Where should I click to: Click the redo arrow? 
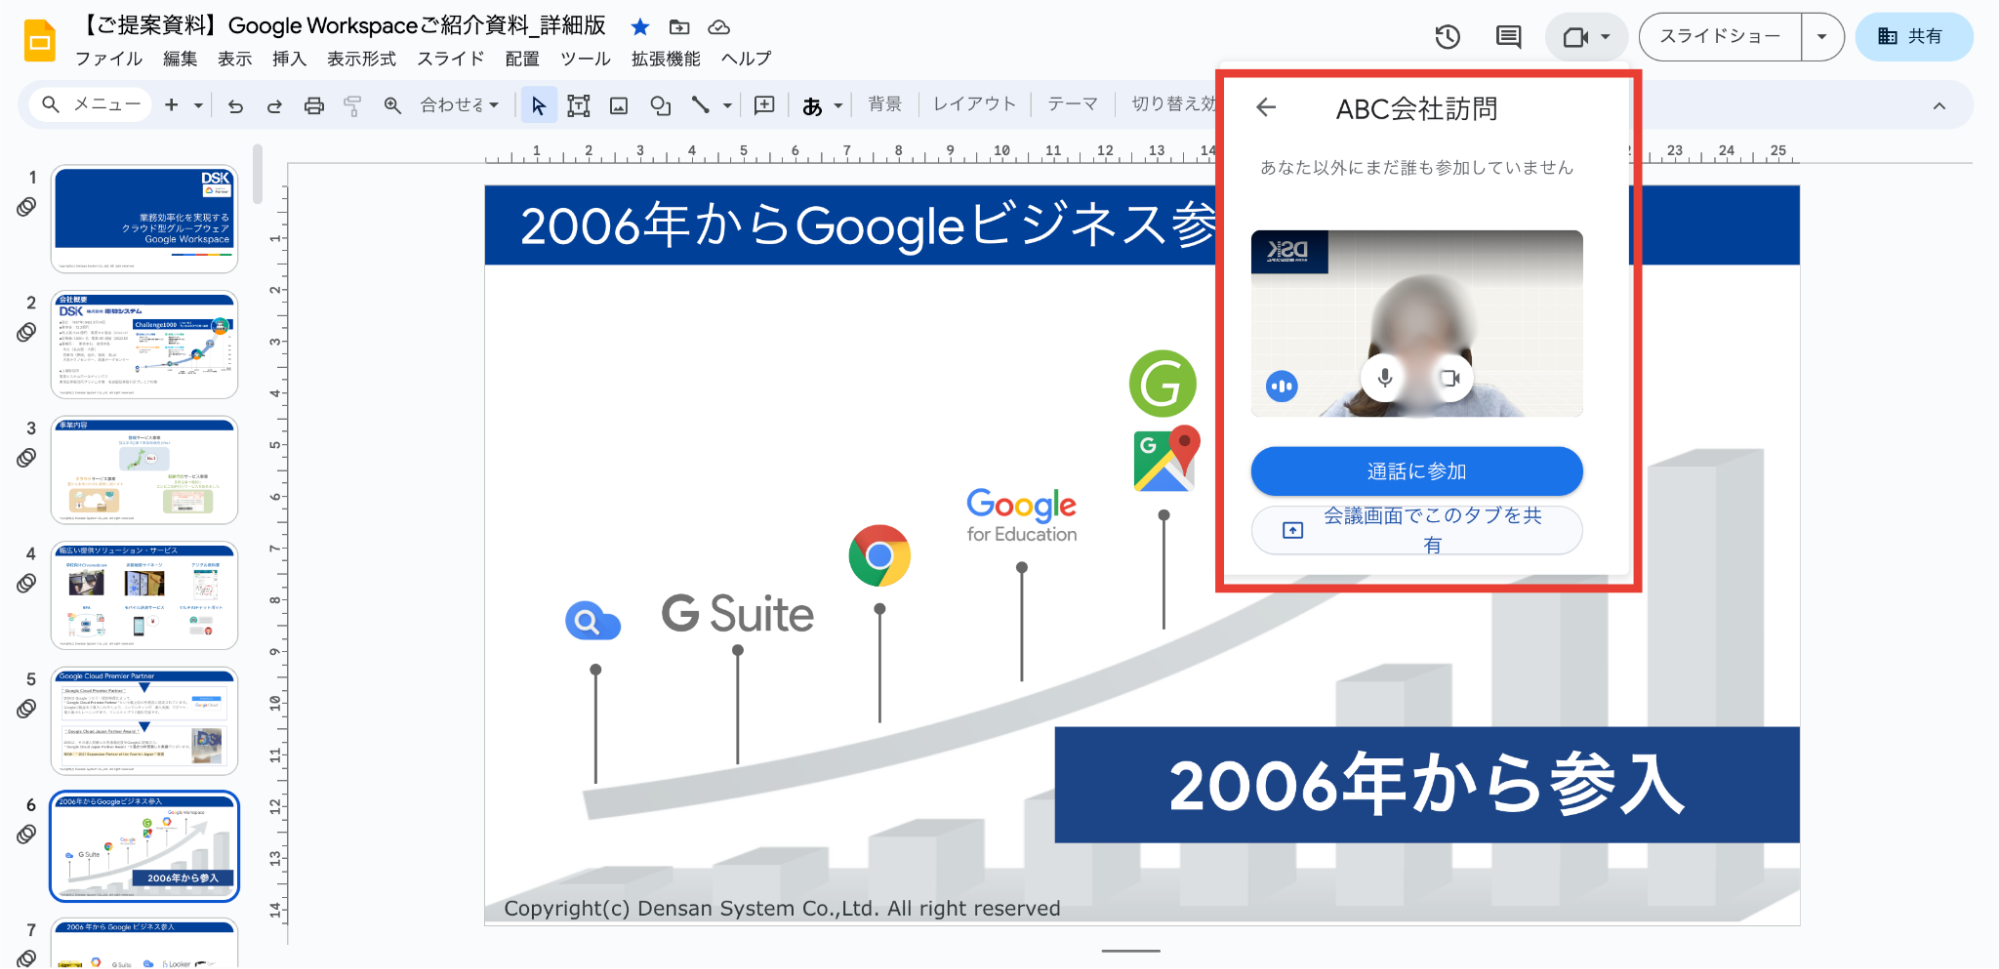click(274, 105)
